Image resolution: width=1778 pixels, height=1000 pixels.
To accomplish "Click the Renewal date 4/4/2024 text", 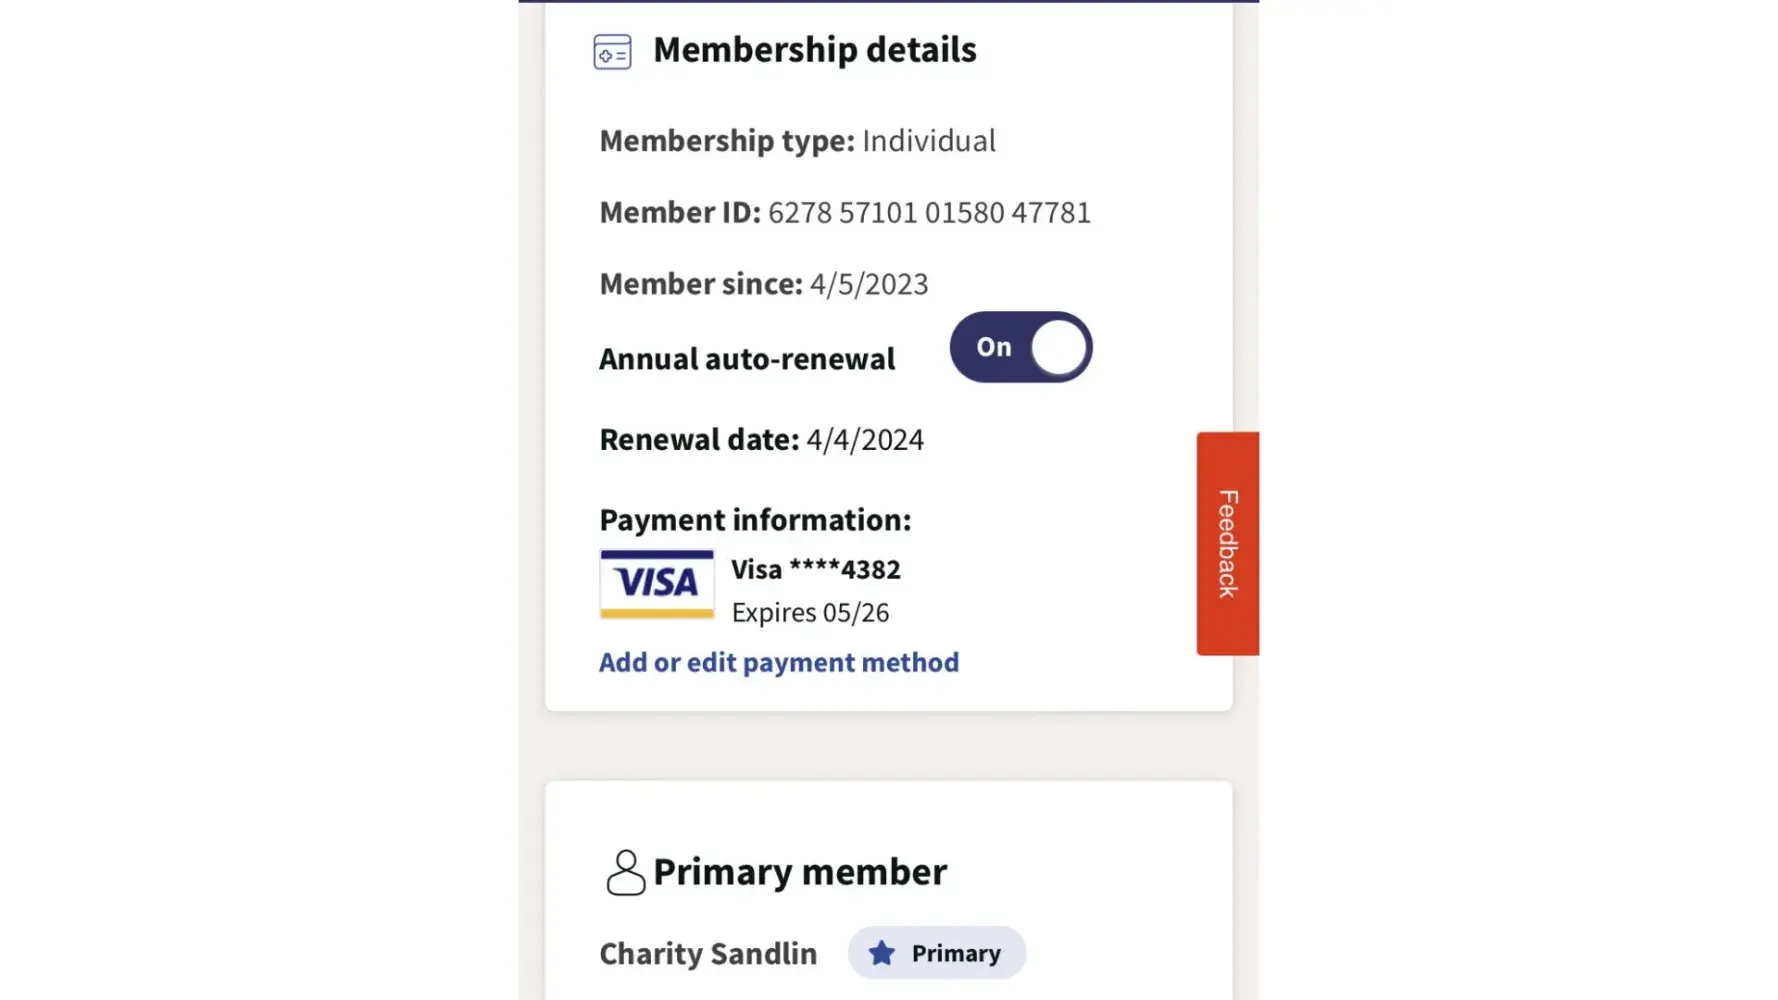I will click(x=865, y=440).
